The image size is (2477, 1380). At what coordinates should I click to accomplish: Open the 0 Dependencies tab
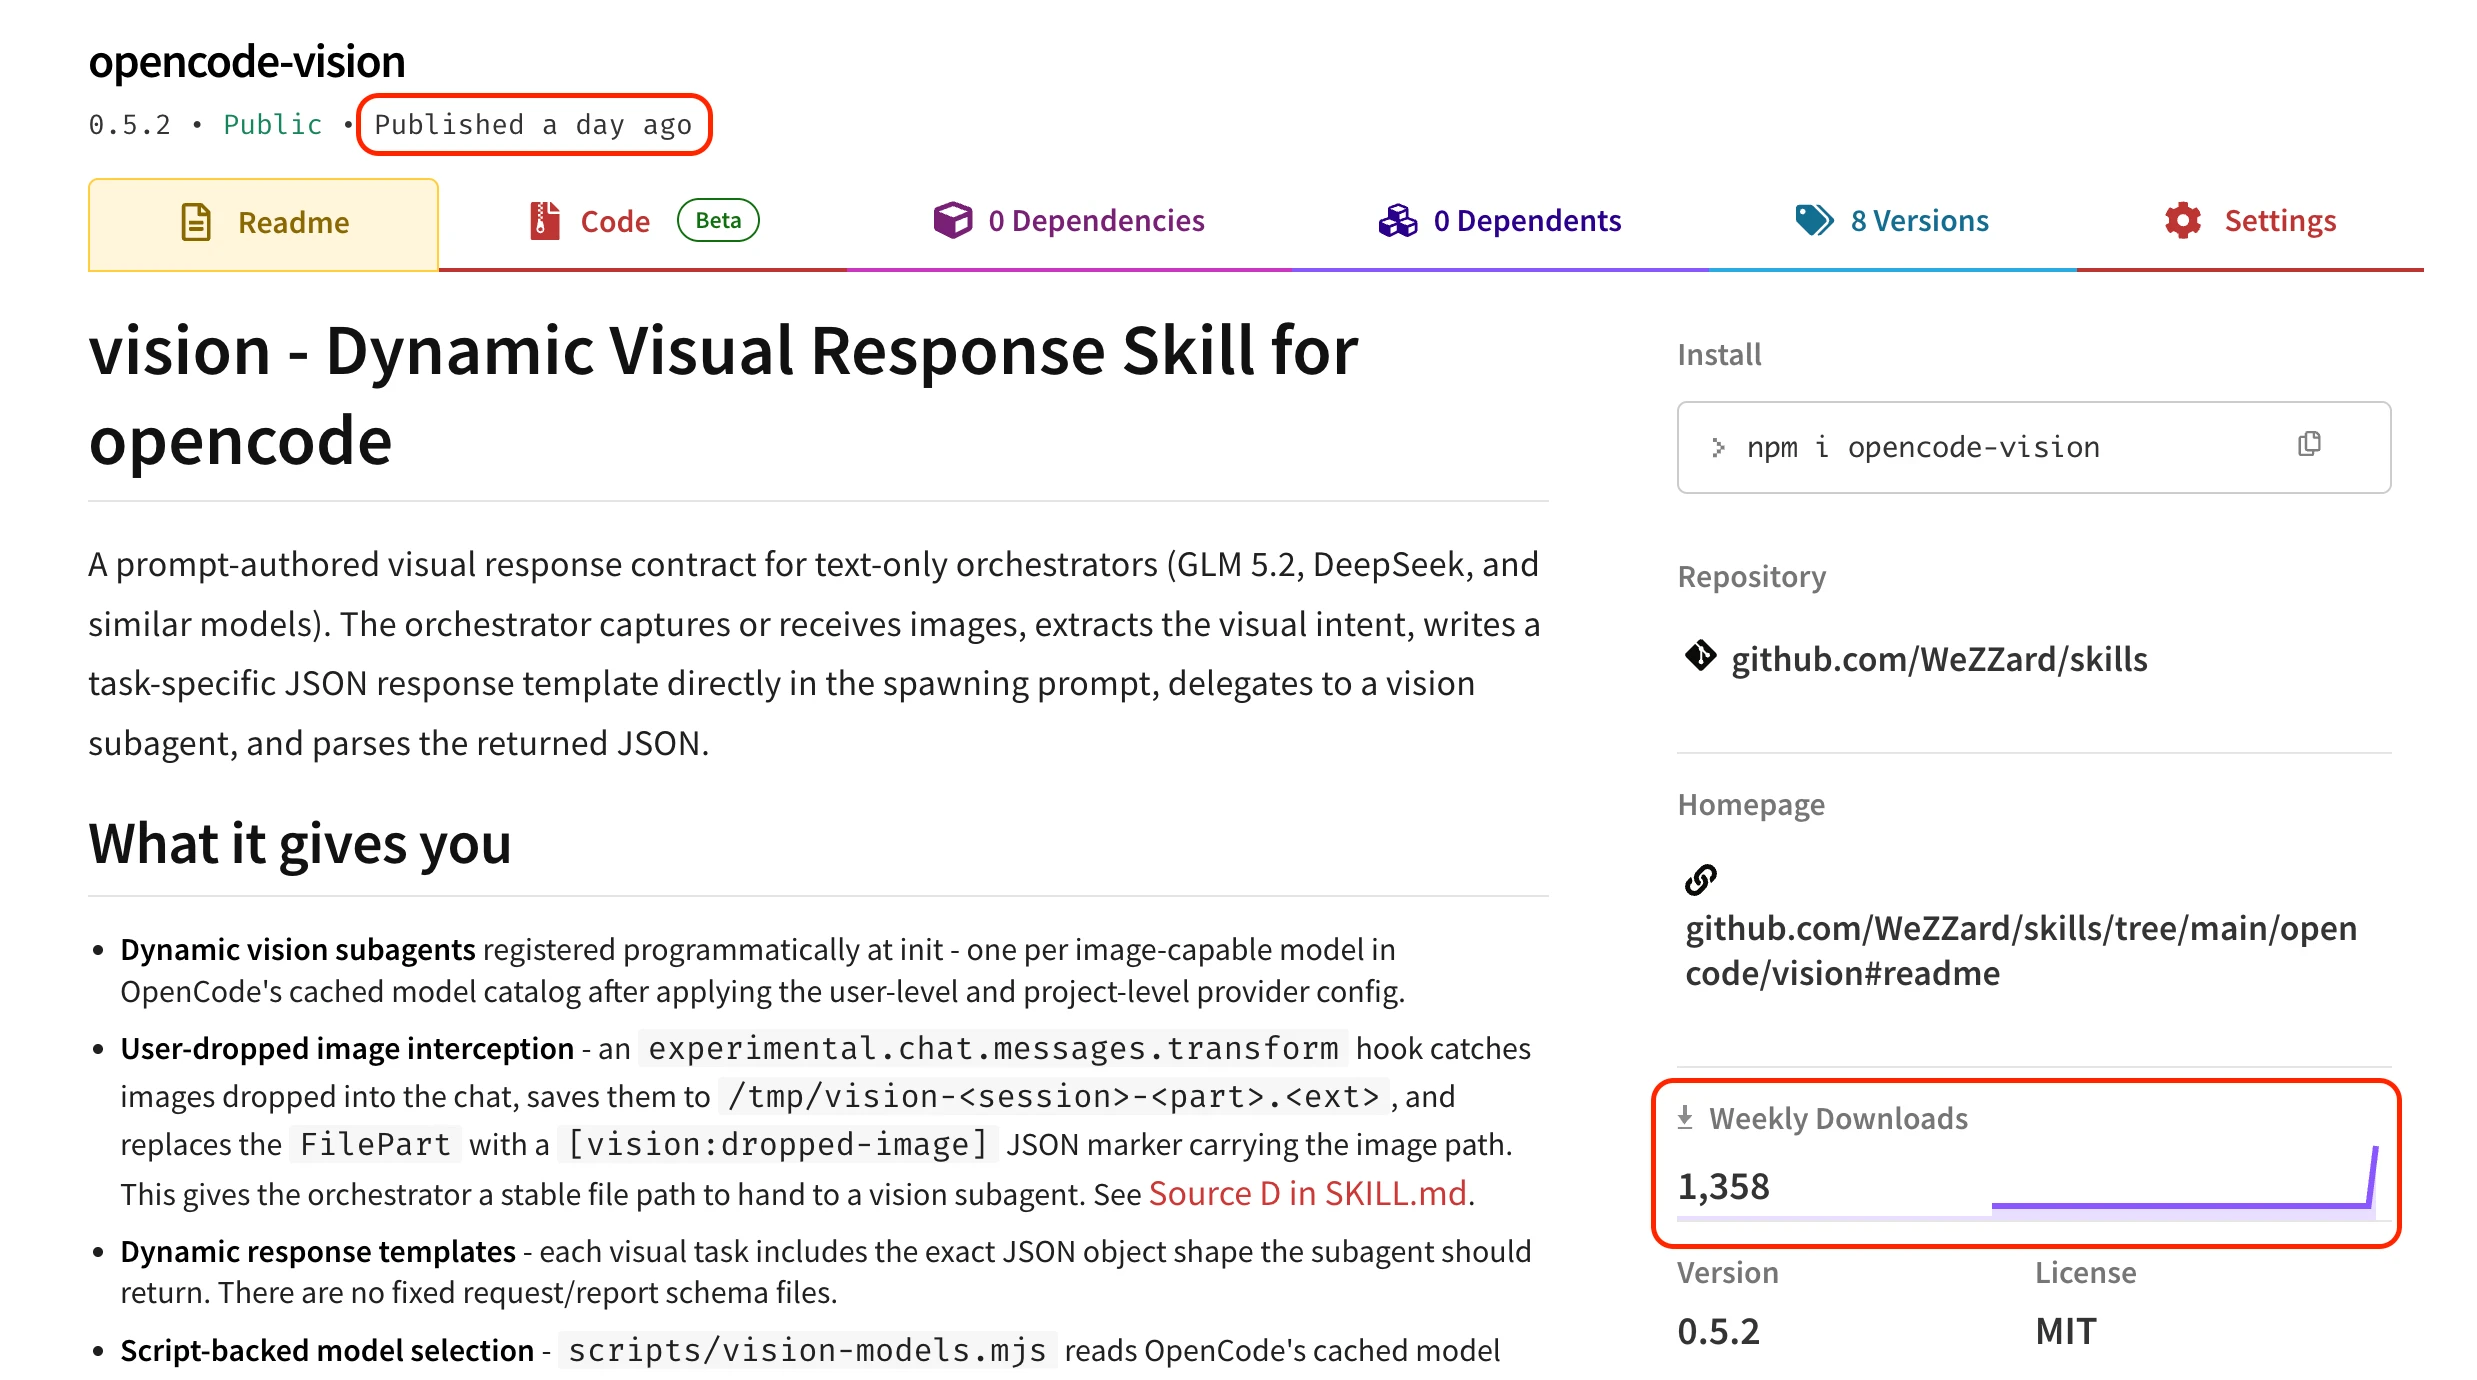(1068, 221)
